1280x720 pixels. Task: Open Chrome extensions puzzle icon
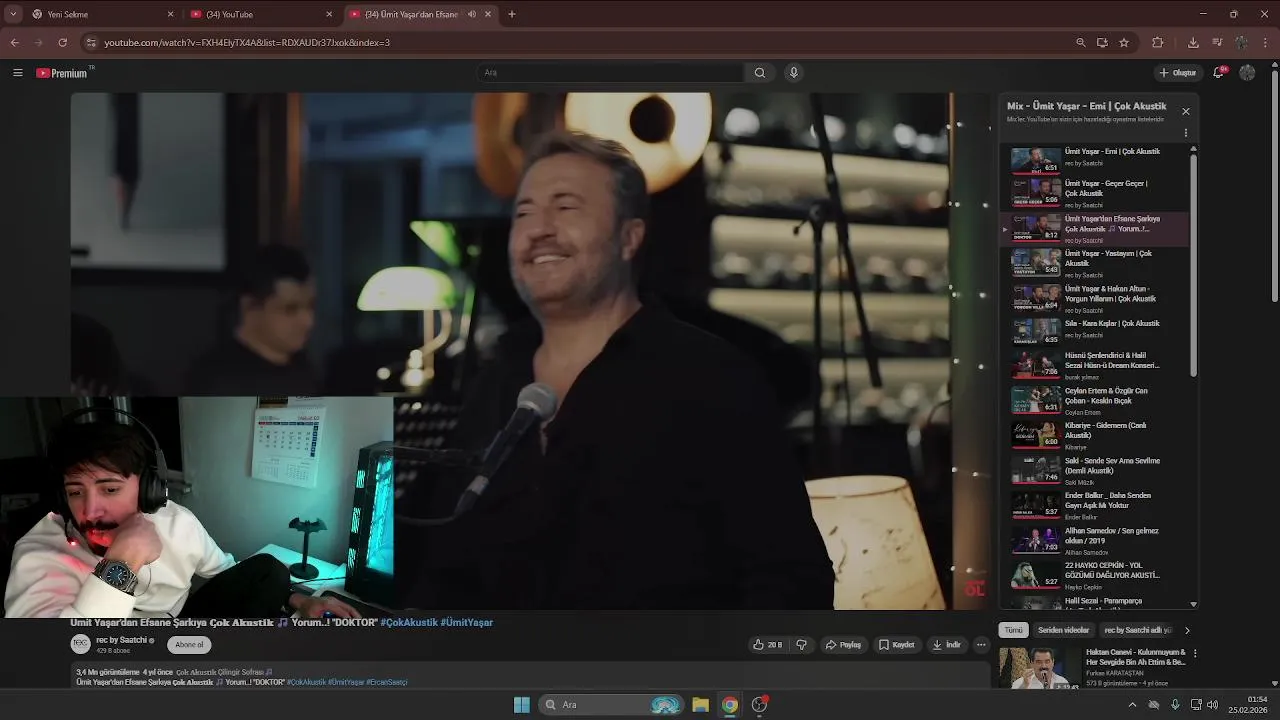point(1158,43)
